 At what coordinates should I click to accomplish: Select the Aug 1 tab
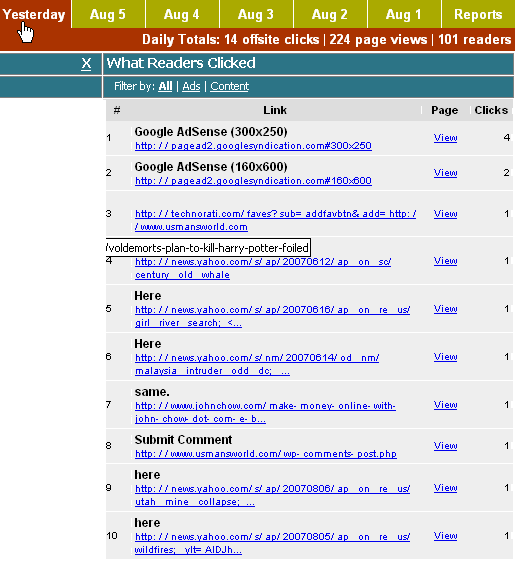point(404,14)
